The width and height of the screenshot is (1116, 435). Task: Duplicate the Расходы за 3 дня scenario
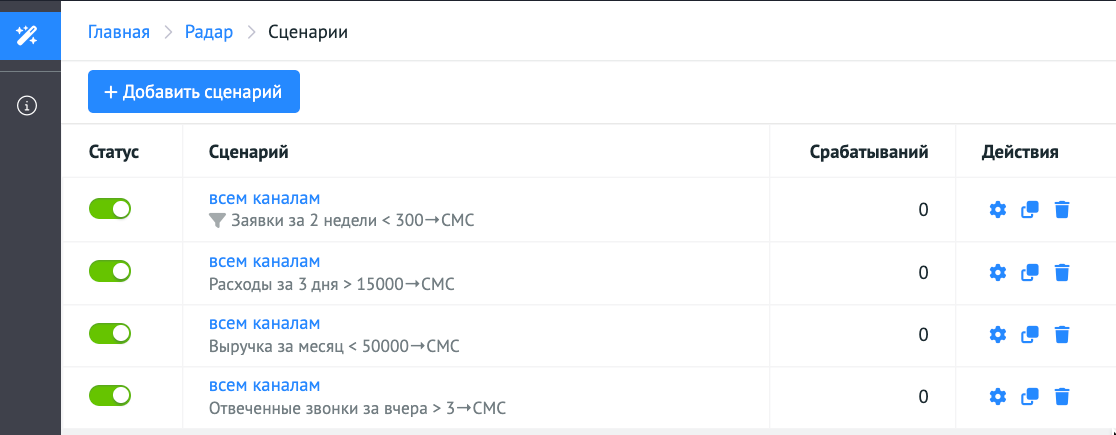pos(1029,272)
